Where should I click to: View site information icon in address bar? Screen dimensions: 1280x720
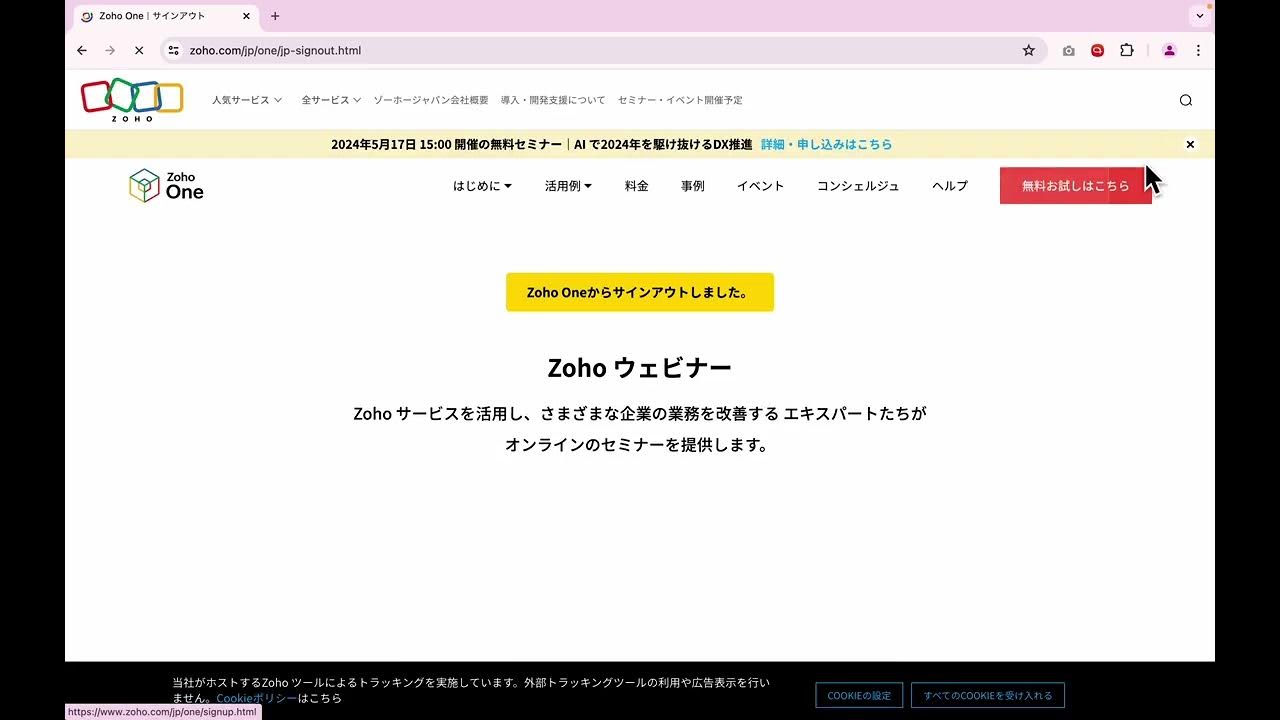pos(173,50)
